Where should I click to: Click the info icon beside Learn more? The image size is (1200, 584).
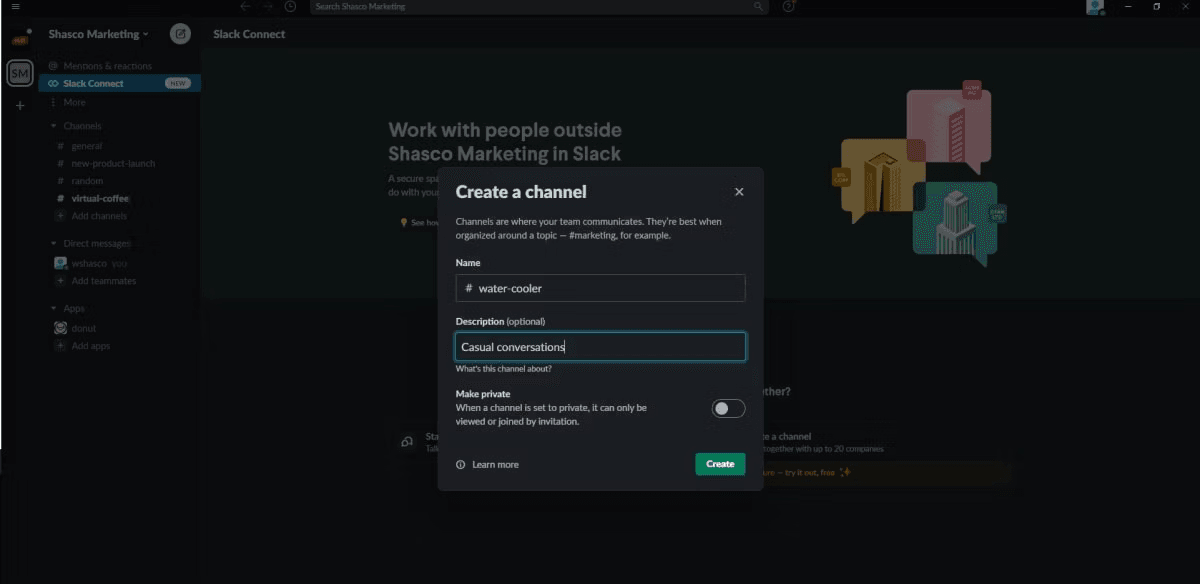[461, 464]
